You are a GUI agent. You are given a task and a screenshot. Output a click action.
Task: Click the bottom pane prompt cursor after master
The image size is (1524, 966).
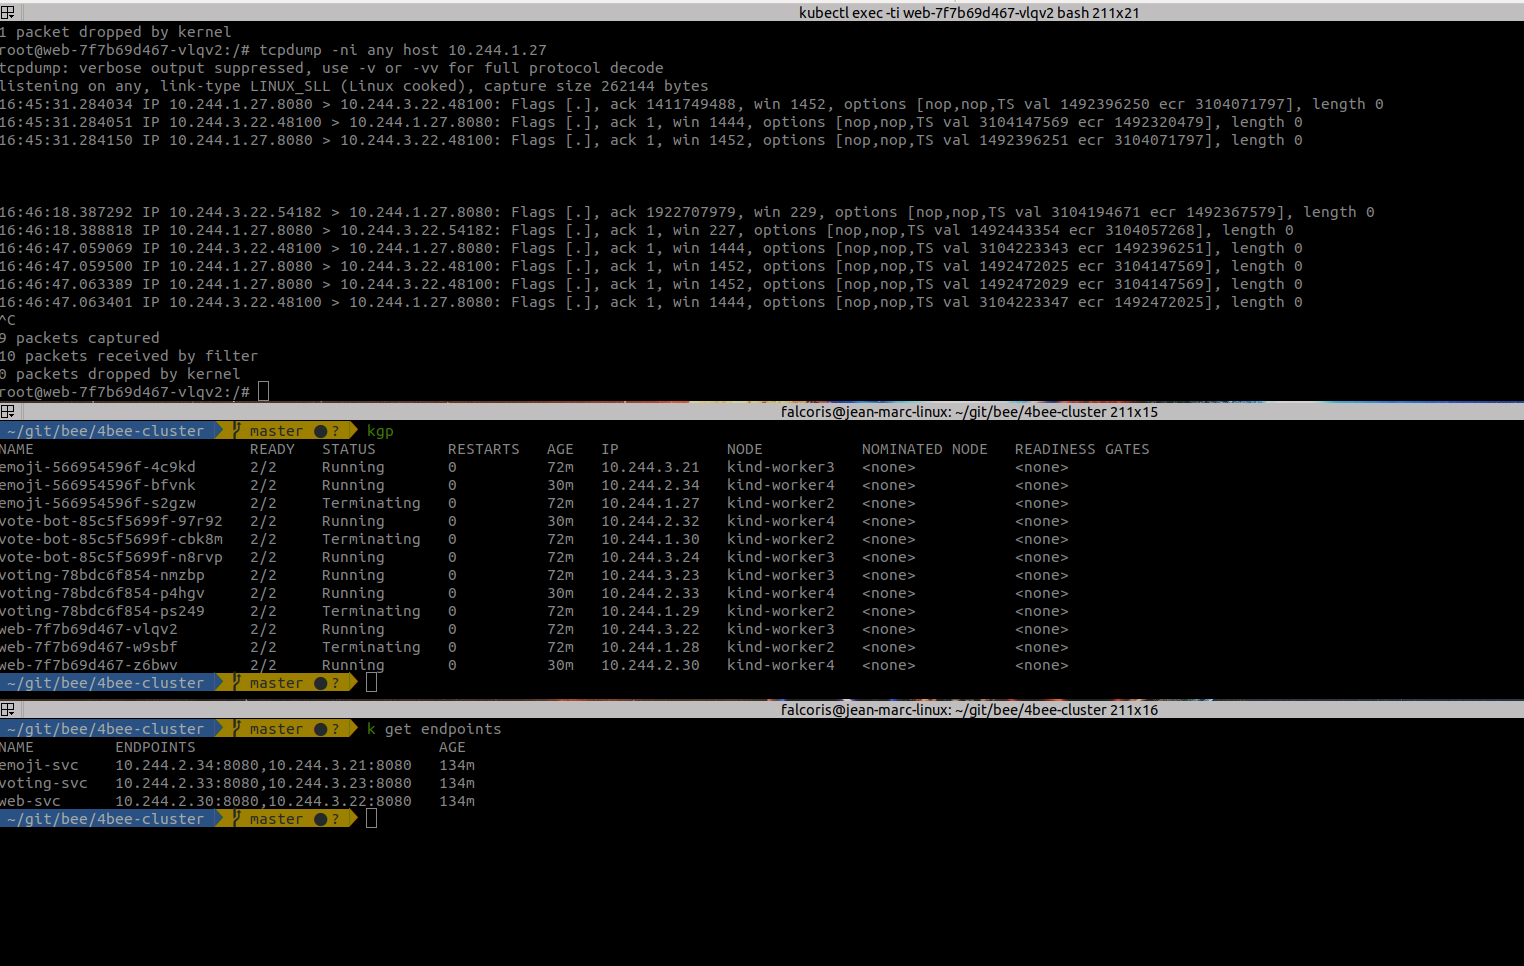[372, 819]
